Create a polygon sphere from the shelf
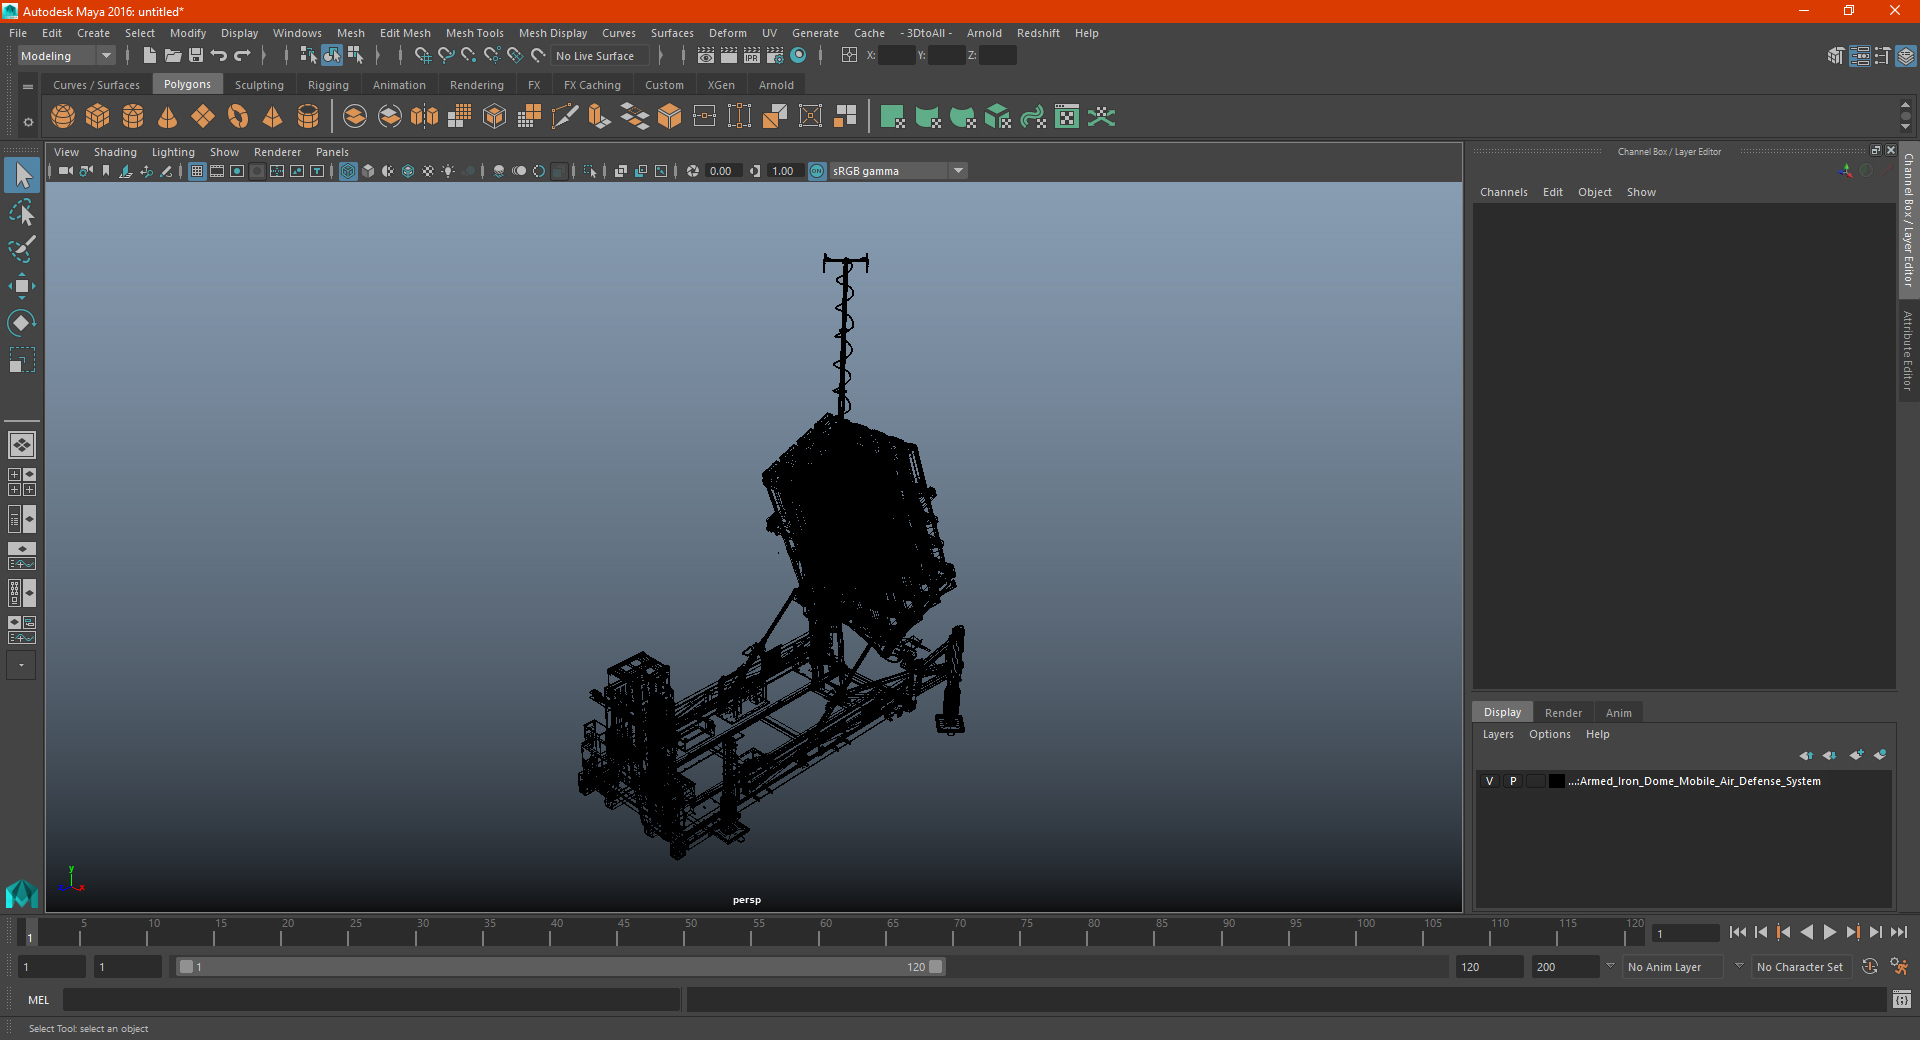Screen dimensions: 1920x1040 click(x=63, y=117)
